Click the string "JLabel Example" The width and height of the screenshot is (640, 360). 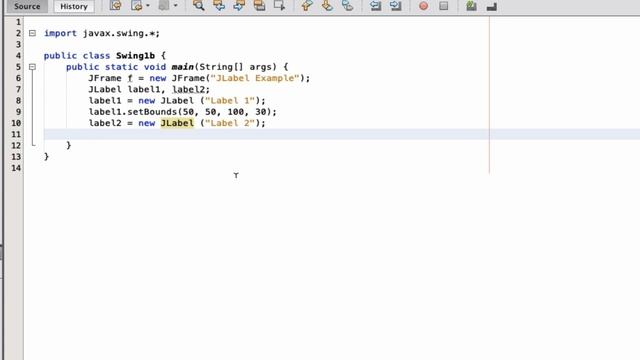tap(255, 78)
